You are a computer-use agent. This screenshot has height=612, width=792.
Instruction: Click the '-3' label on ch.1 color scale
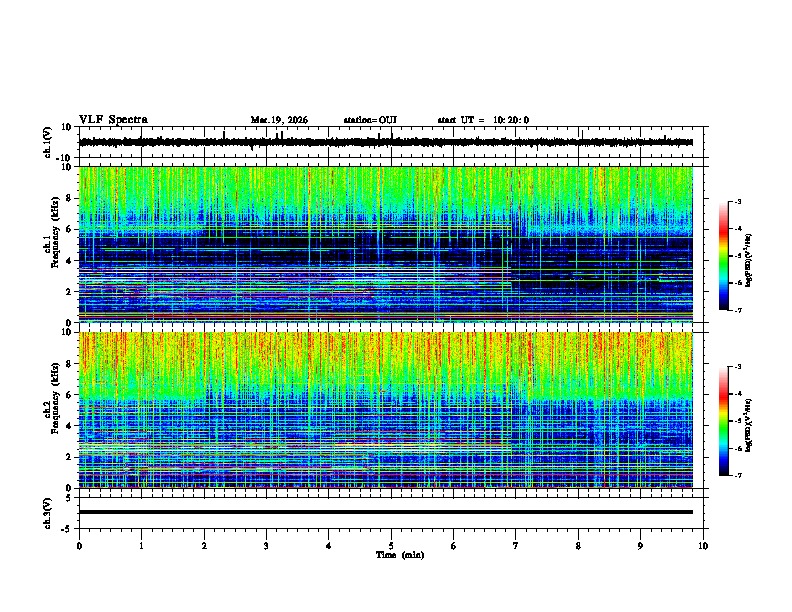pyautogui.click(x=737, y=201)
